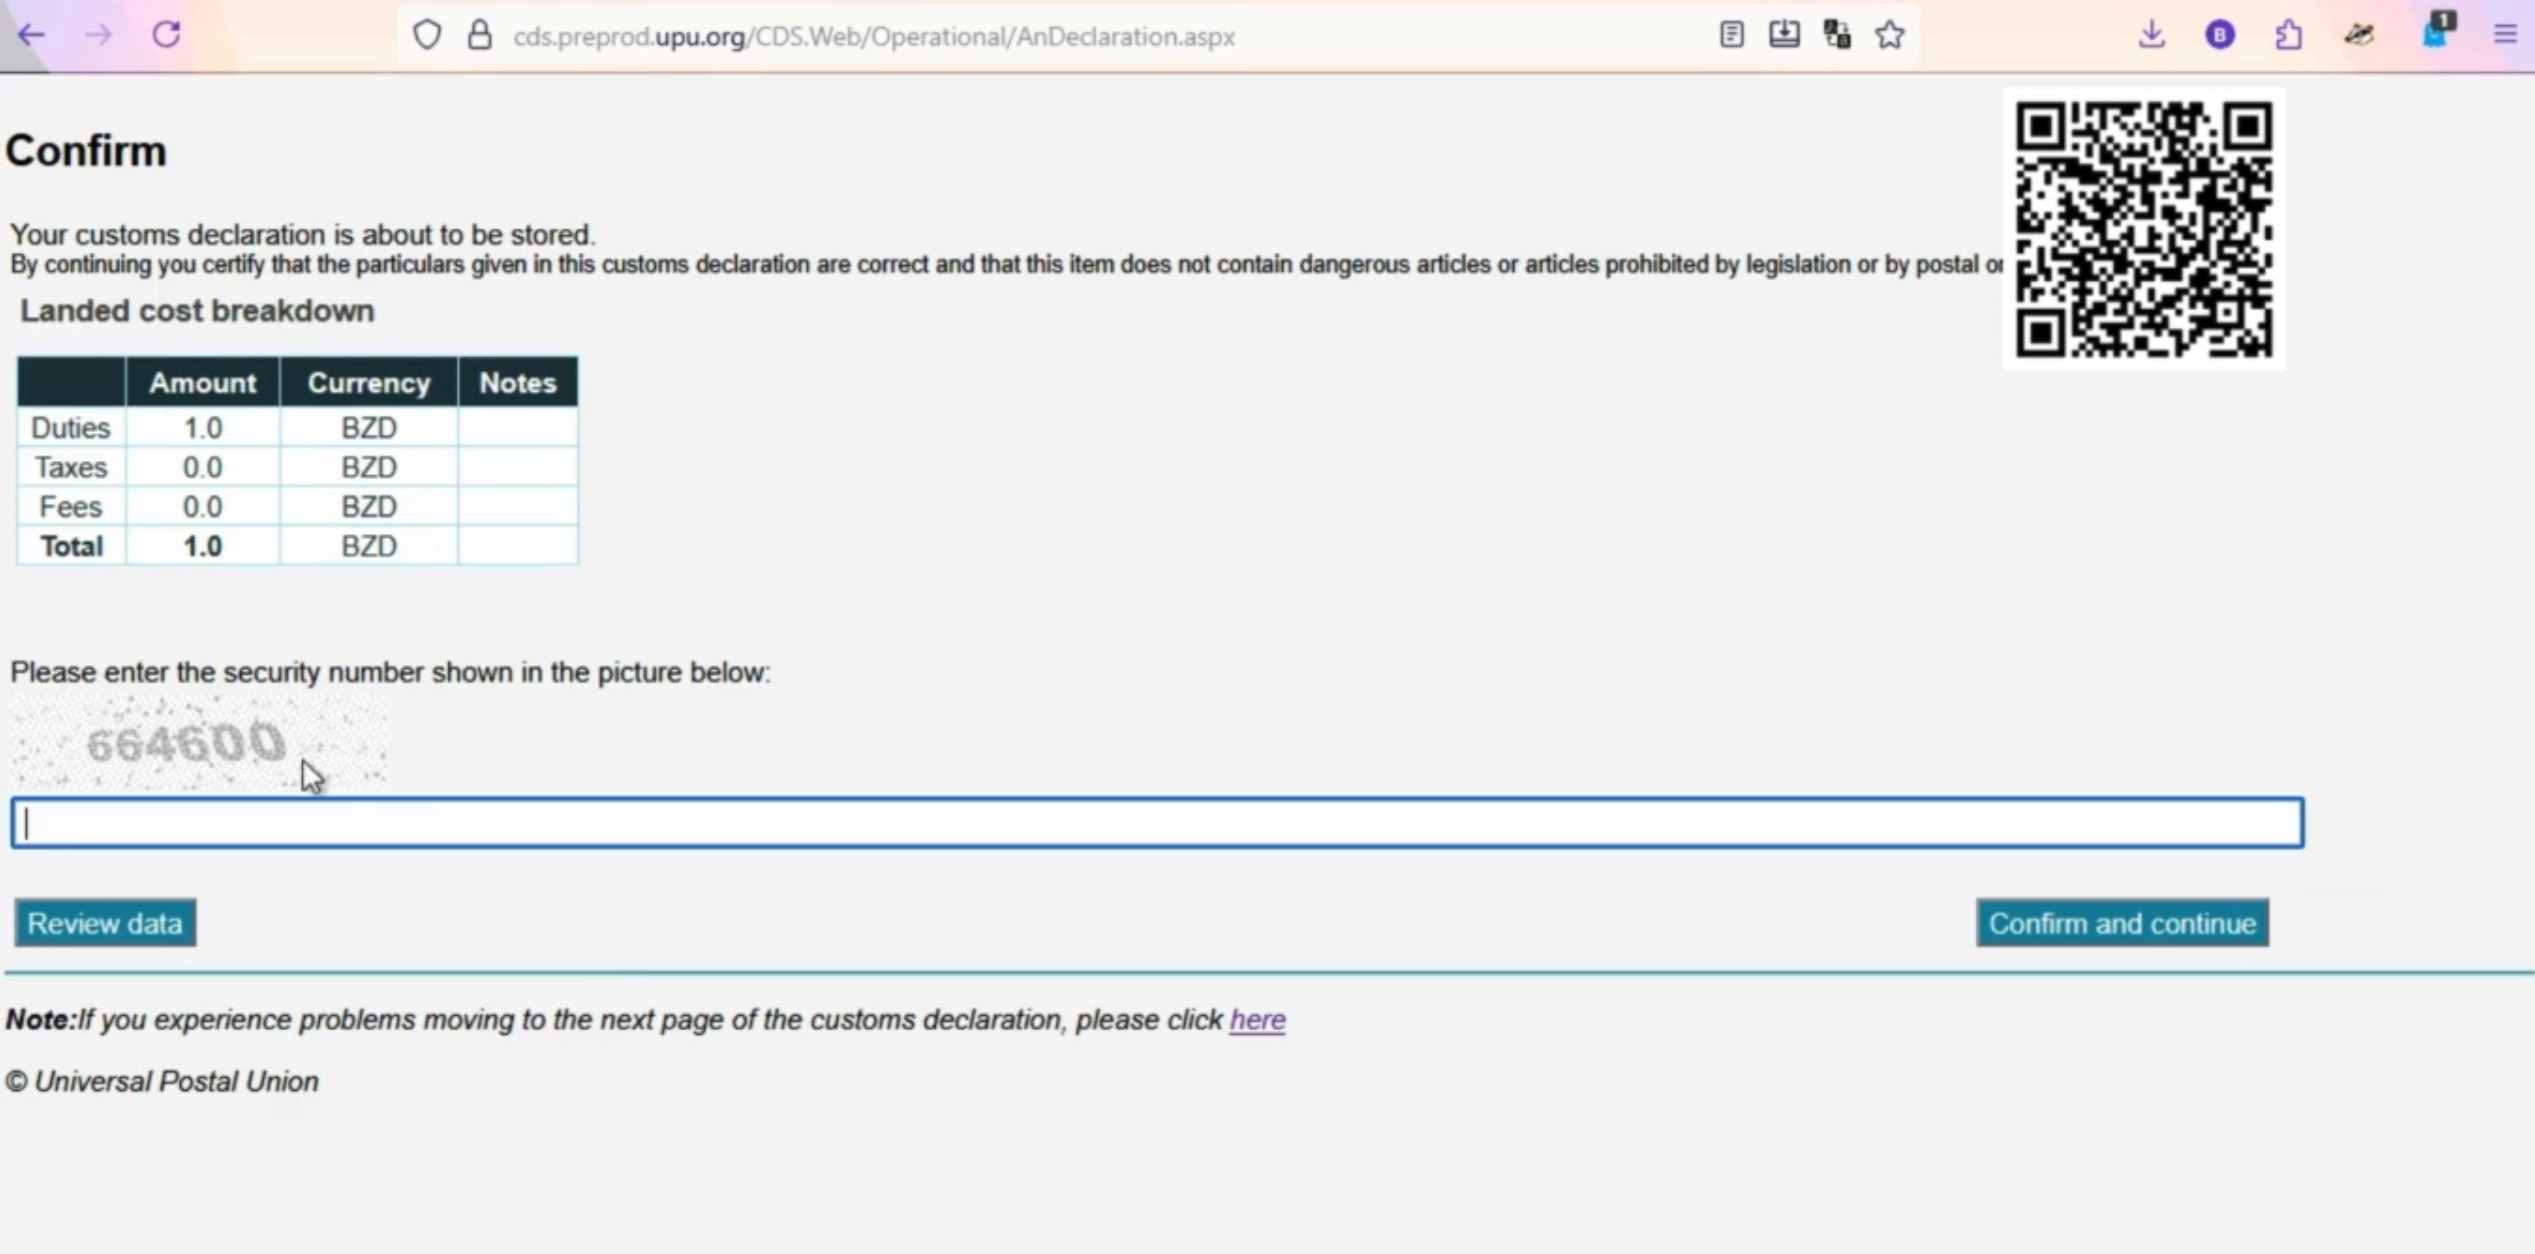
Task: Focus the security number input field
Action: coord(1157,822)
